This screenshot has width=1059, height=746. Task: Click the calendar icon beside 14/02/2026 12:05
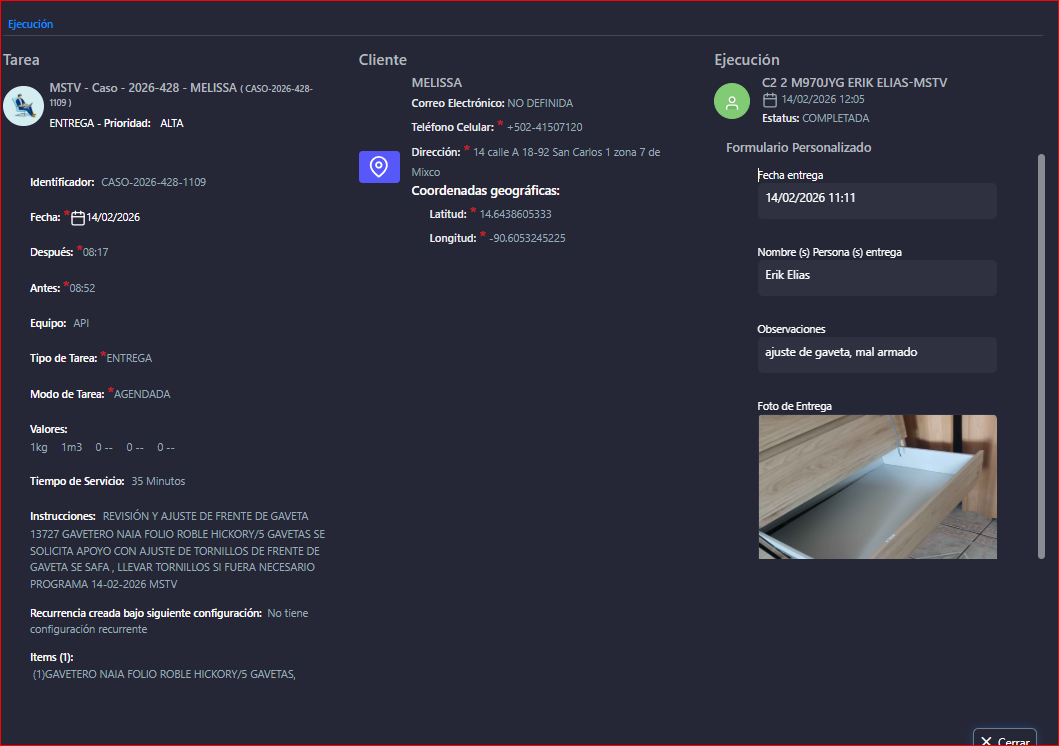click(770, 100)
